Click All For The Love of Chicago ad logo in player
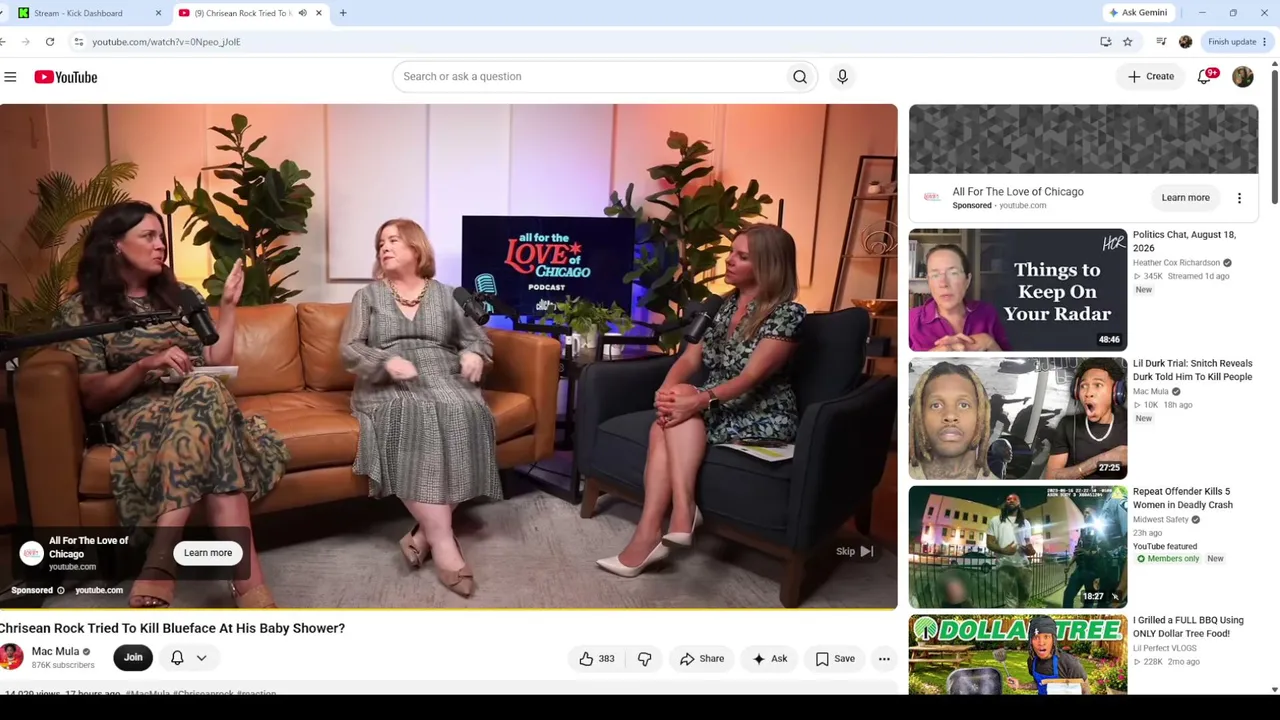1280x720 pixels. 32,553
